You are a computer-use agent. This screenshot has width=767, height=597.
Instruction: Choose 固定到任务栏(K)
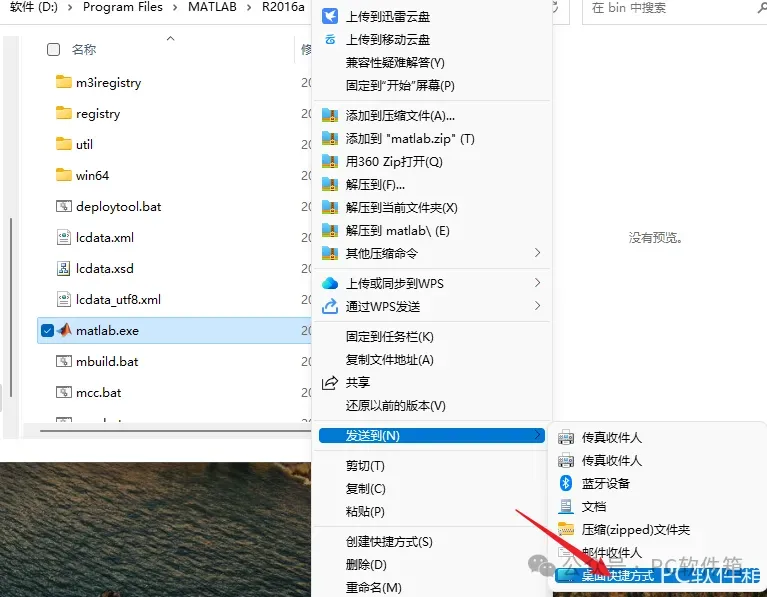tap(389, 337)
